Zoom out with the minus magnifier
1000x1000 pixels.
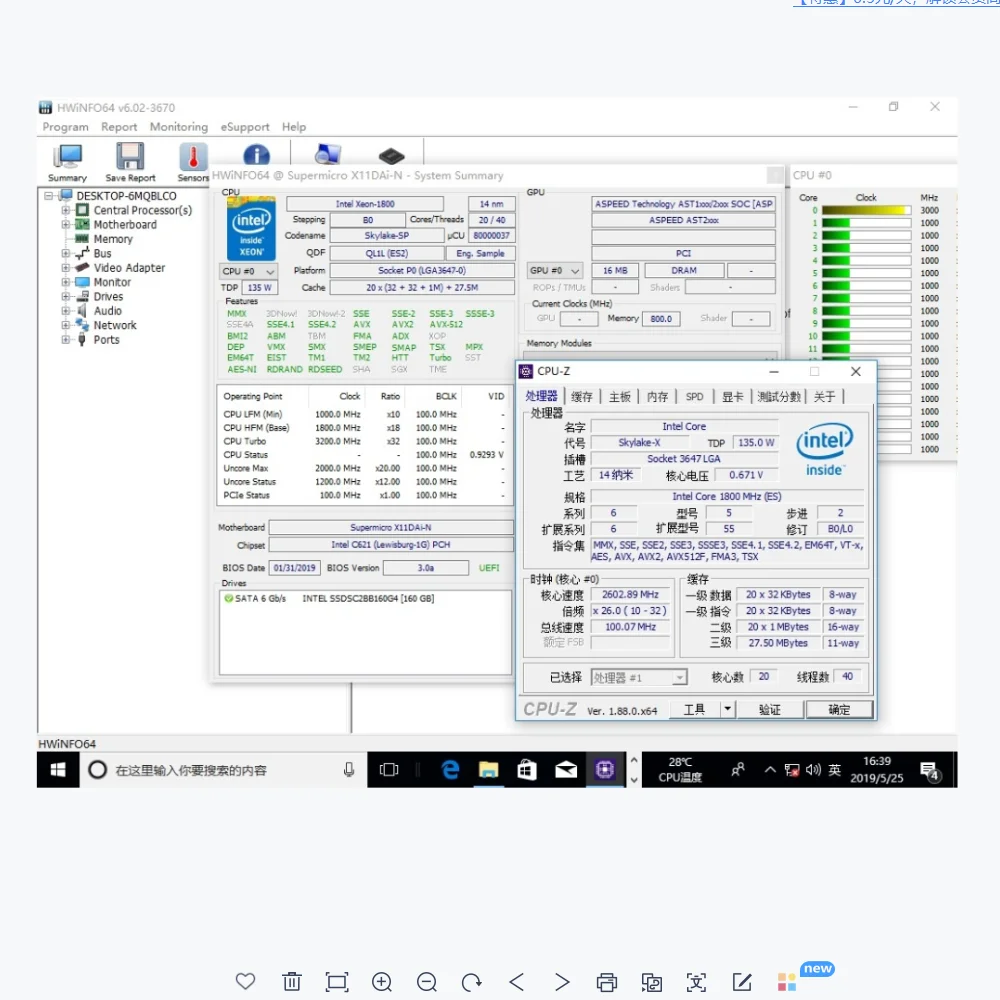(x=427, y=982)
